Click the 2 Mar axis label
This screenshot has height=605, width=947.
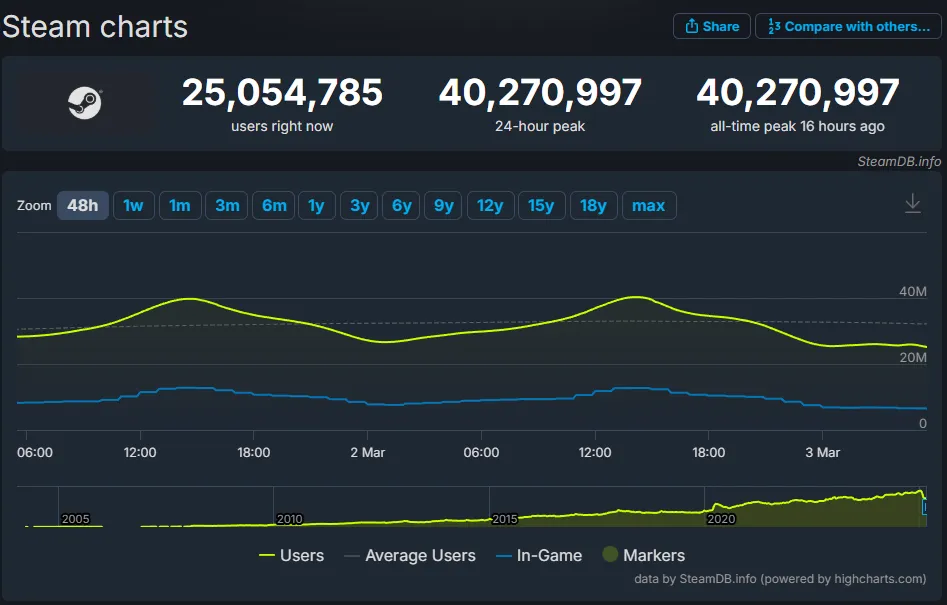coord(368,452)
